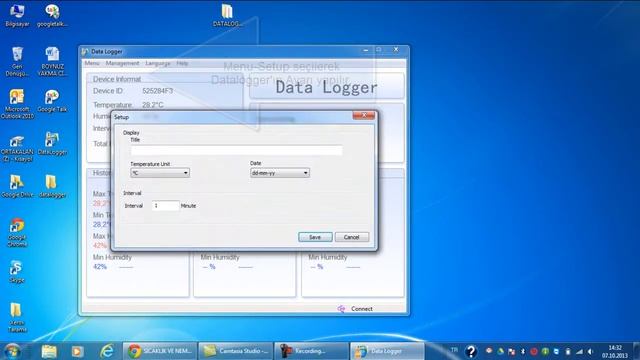Open the Google Chrome desktop icon
This screenshot has height=360, width=640.
tap(17, 232)
